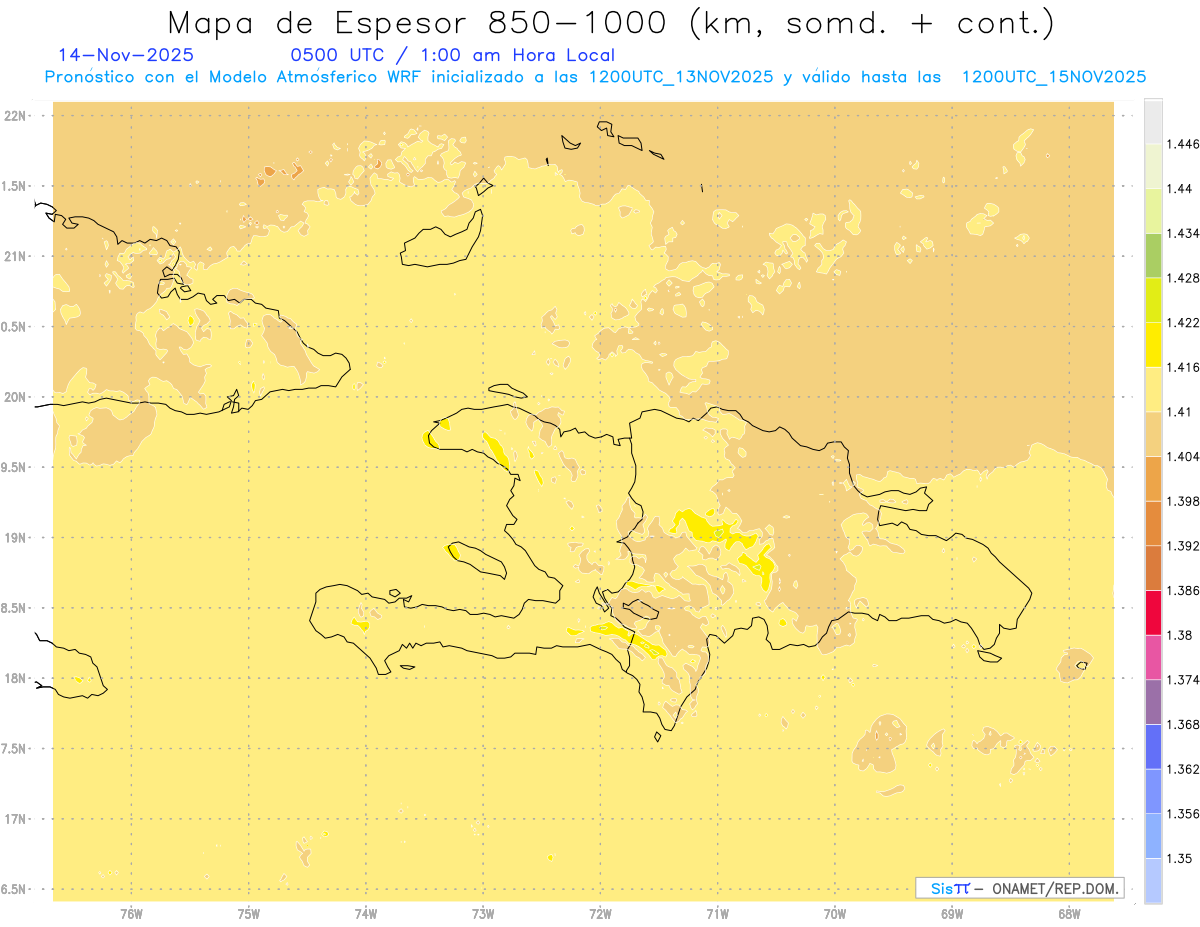The height and width of the screenshot is (927, 1200).
Task: Click the tan legend swatch between 1.404 and 1.41
Action: tap(1153, 434)
